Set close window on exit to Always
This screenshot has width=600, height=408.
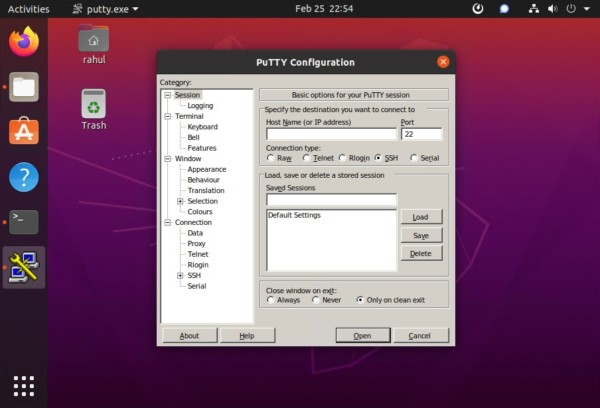pyautogui.click(x=270, y=300)
